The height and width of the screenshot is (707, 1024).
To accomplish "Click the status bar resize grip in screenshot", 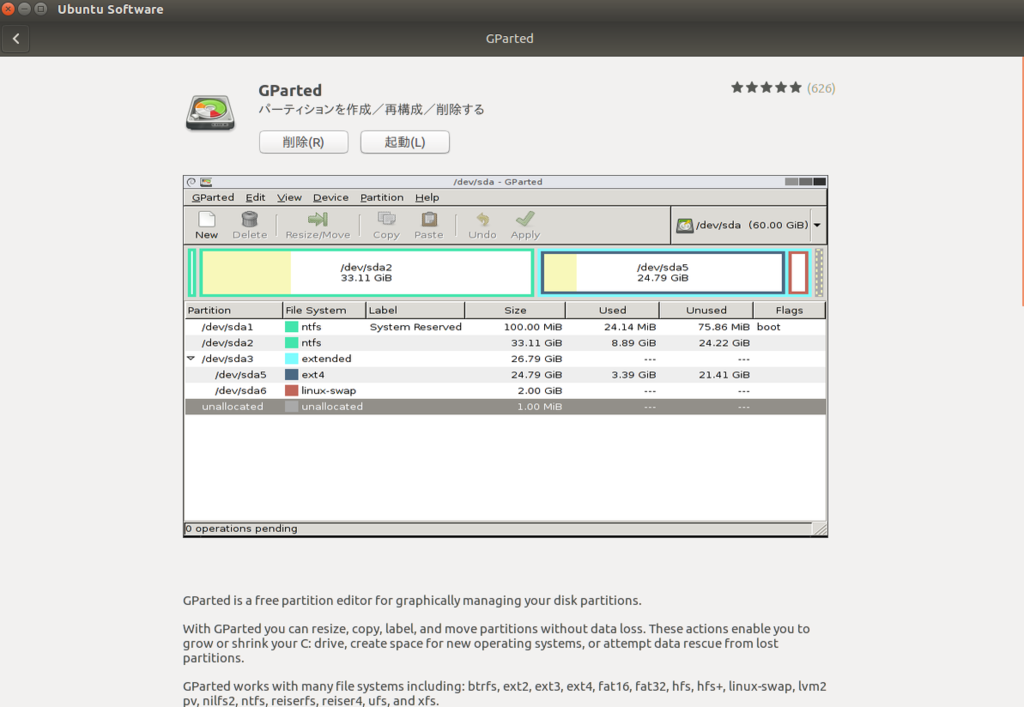I will point(820,529).
